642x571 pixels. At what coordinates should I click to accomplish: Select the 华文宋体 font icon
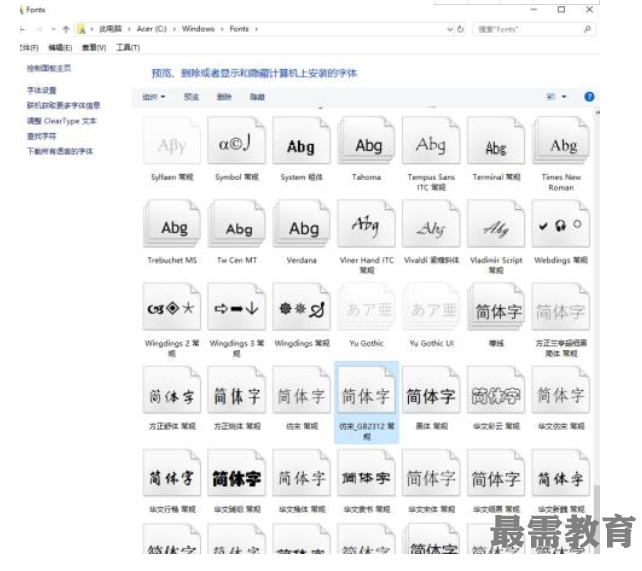(x=431, y=473)
